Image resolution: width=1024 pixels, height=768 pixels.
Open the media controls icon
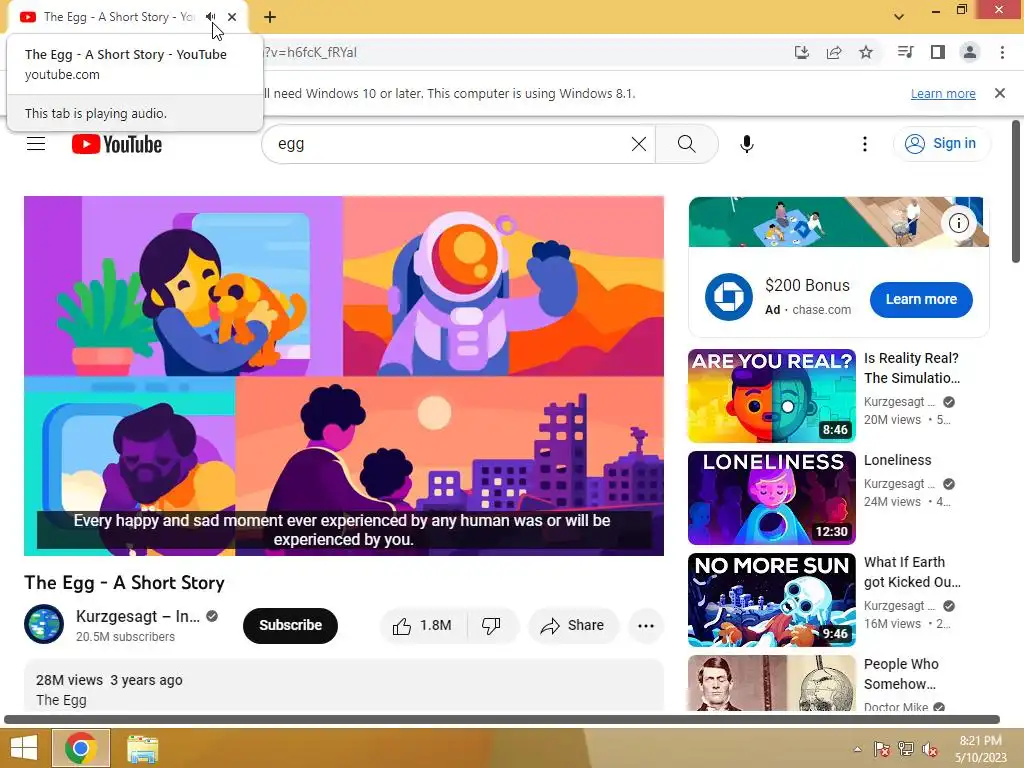click(x=905, y=52)
